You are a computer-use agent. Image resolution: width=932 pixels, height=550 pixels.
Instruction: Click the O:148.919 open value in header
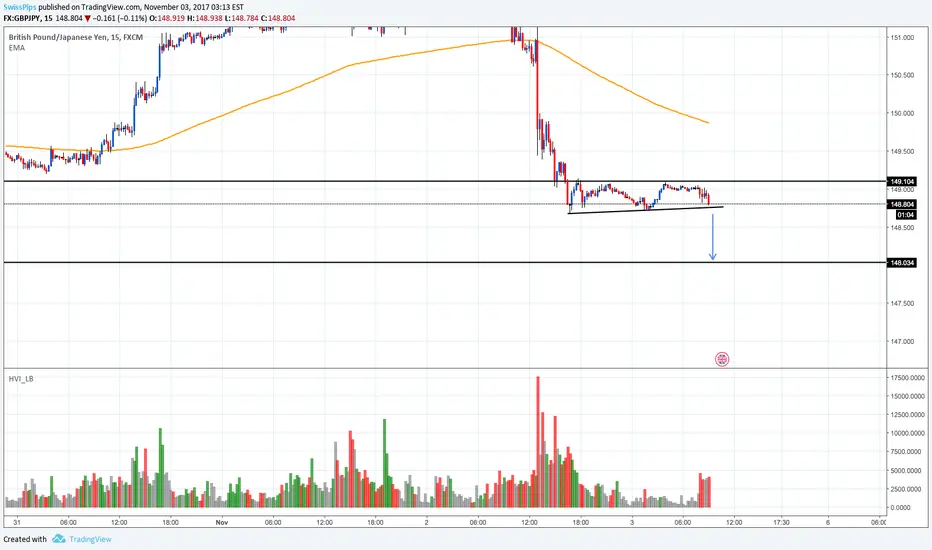click(x=166, y=18)
